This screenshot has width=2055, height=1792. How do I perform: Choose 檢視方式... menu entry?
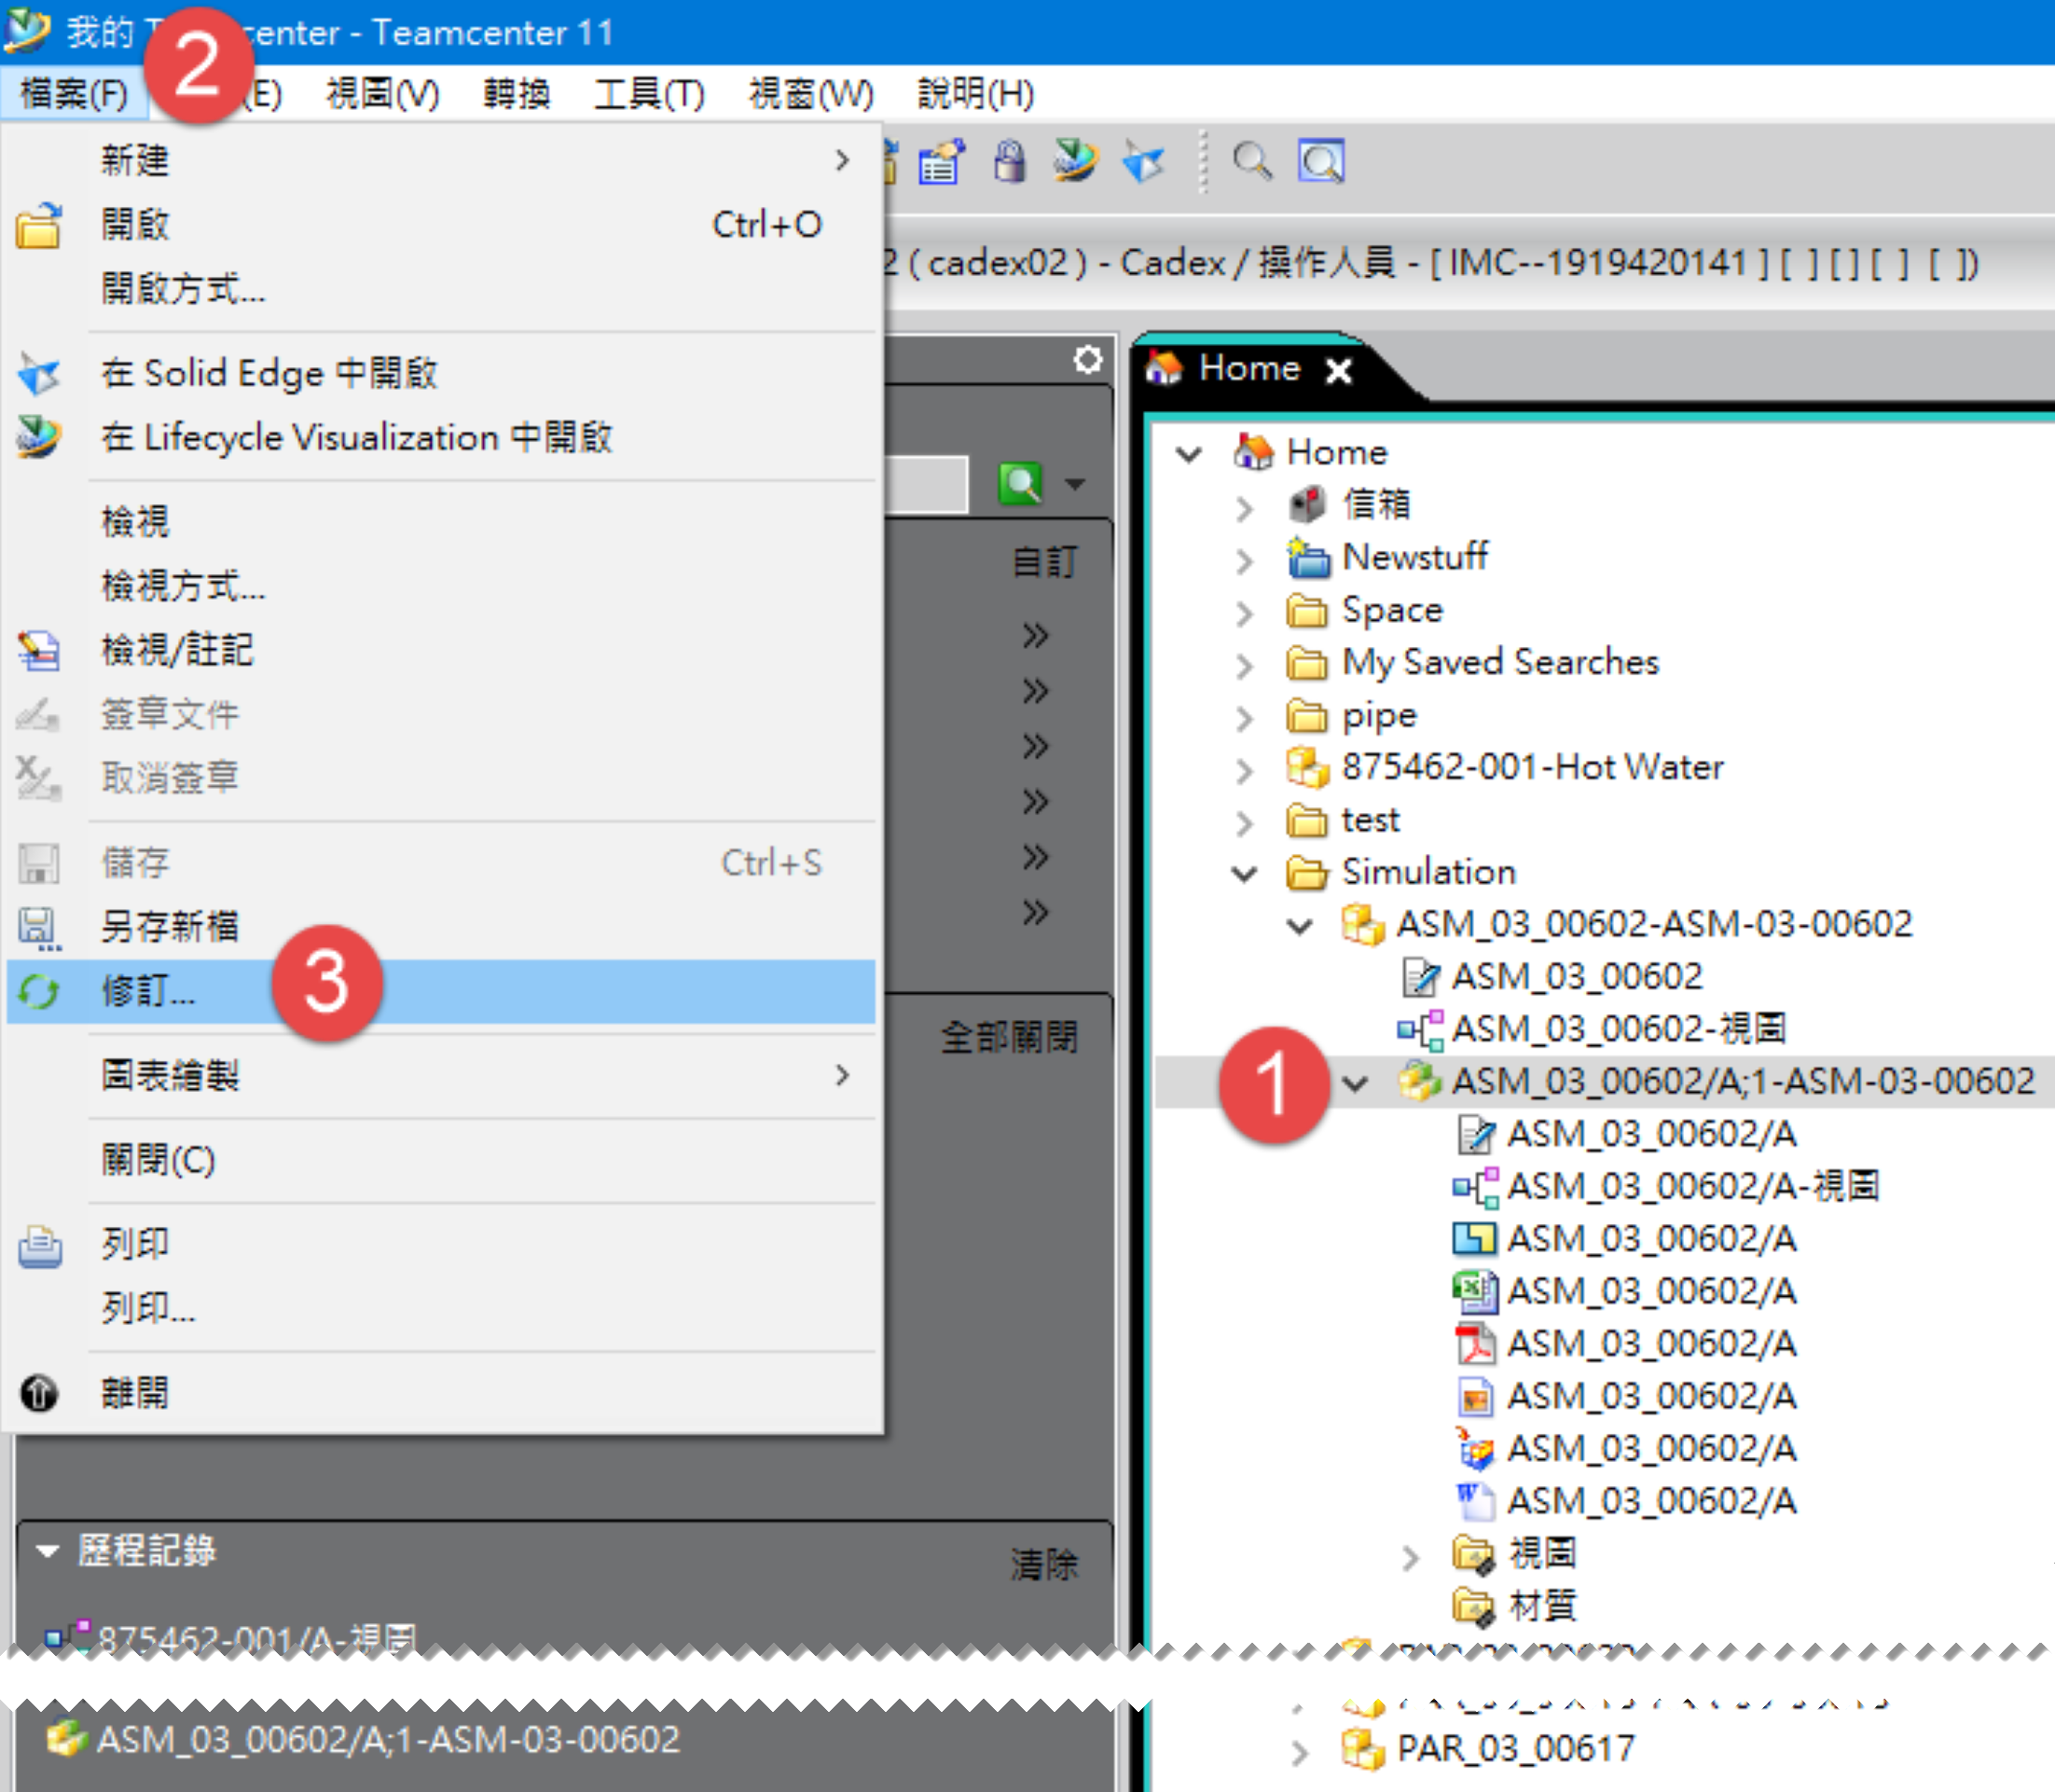click(441, 585)
